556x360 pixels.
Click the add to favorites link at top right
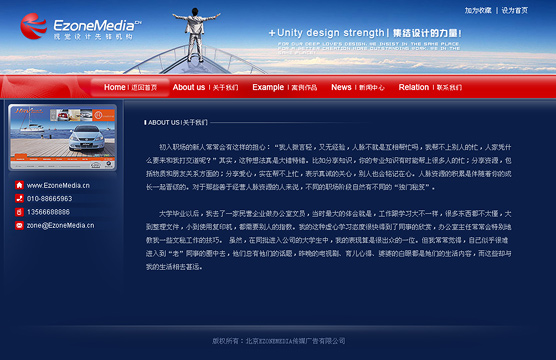pyautogui.click(x=478, y=10)
